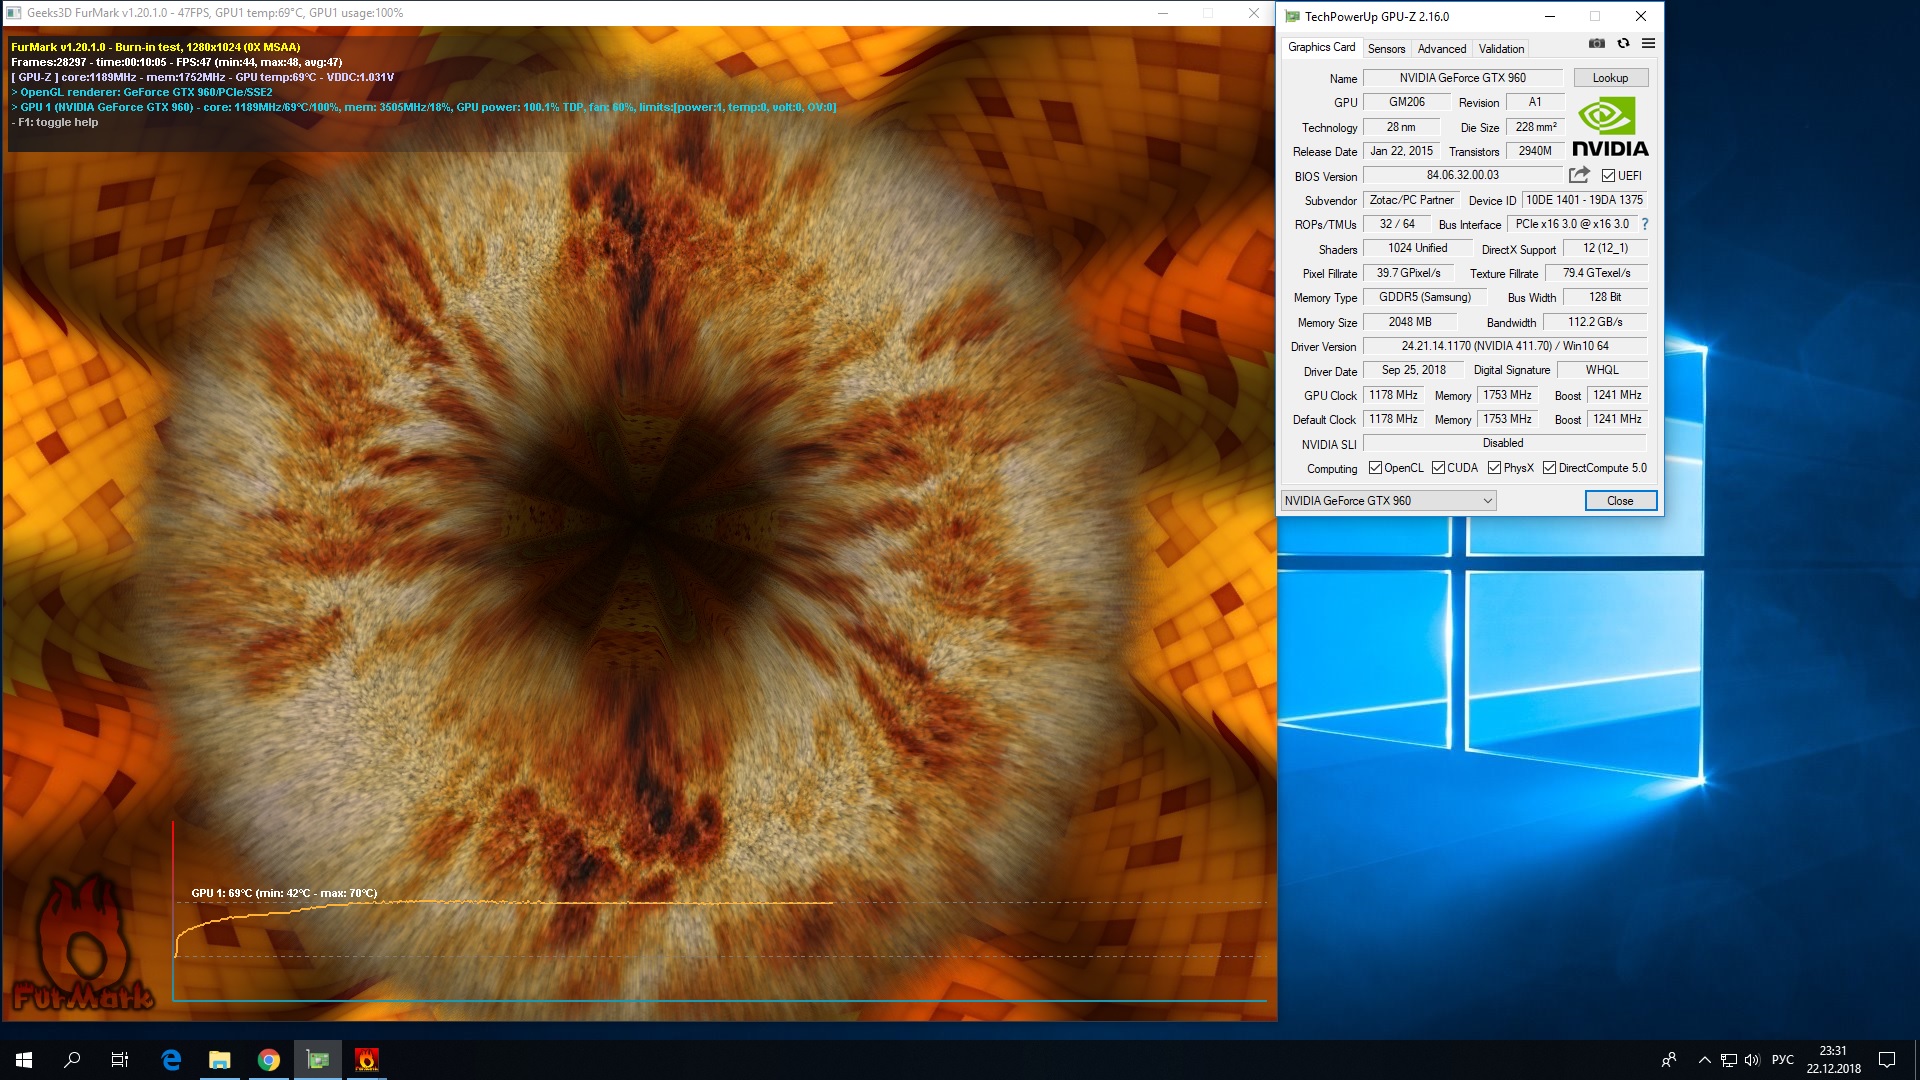Switch to GPU-Z taskbar icon
This screenshot has width=1920, height=1080.
[318, 1060]
